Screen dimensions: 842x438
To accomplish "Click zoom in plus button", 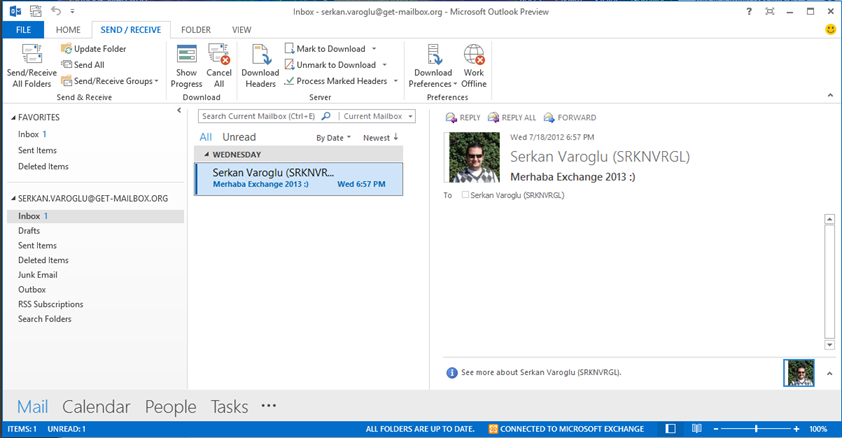I will click(796, 429).
